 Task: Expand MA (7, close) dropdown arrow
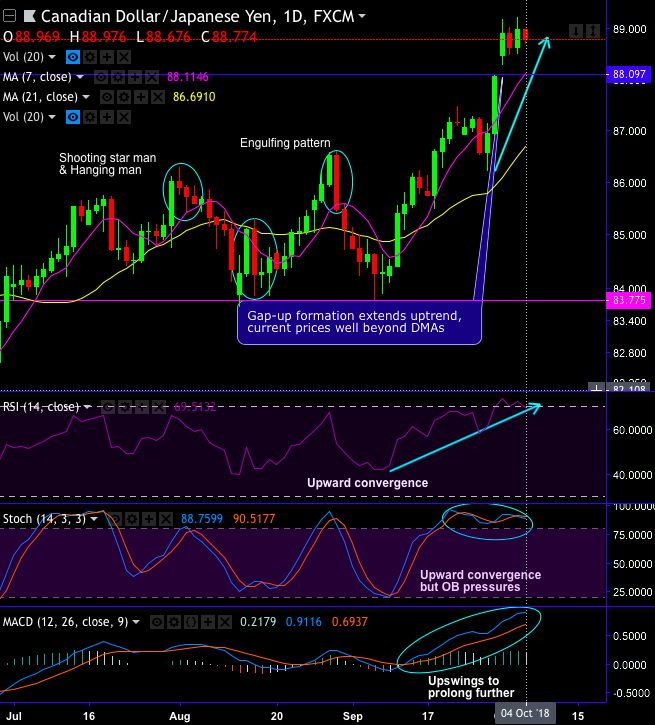(x=80, y=77)
